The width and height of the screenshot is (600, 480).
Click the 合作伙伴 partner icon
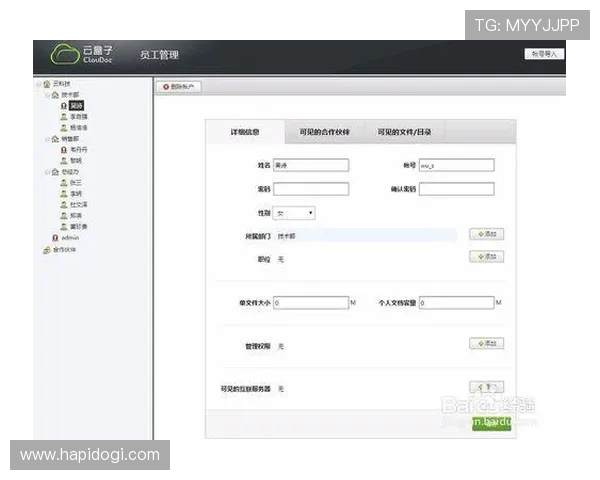(47, 250)
